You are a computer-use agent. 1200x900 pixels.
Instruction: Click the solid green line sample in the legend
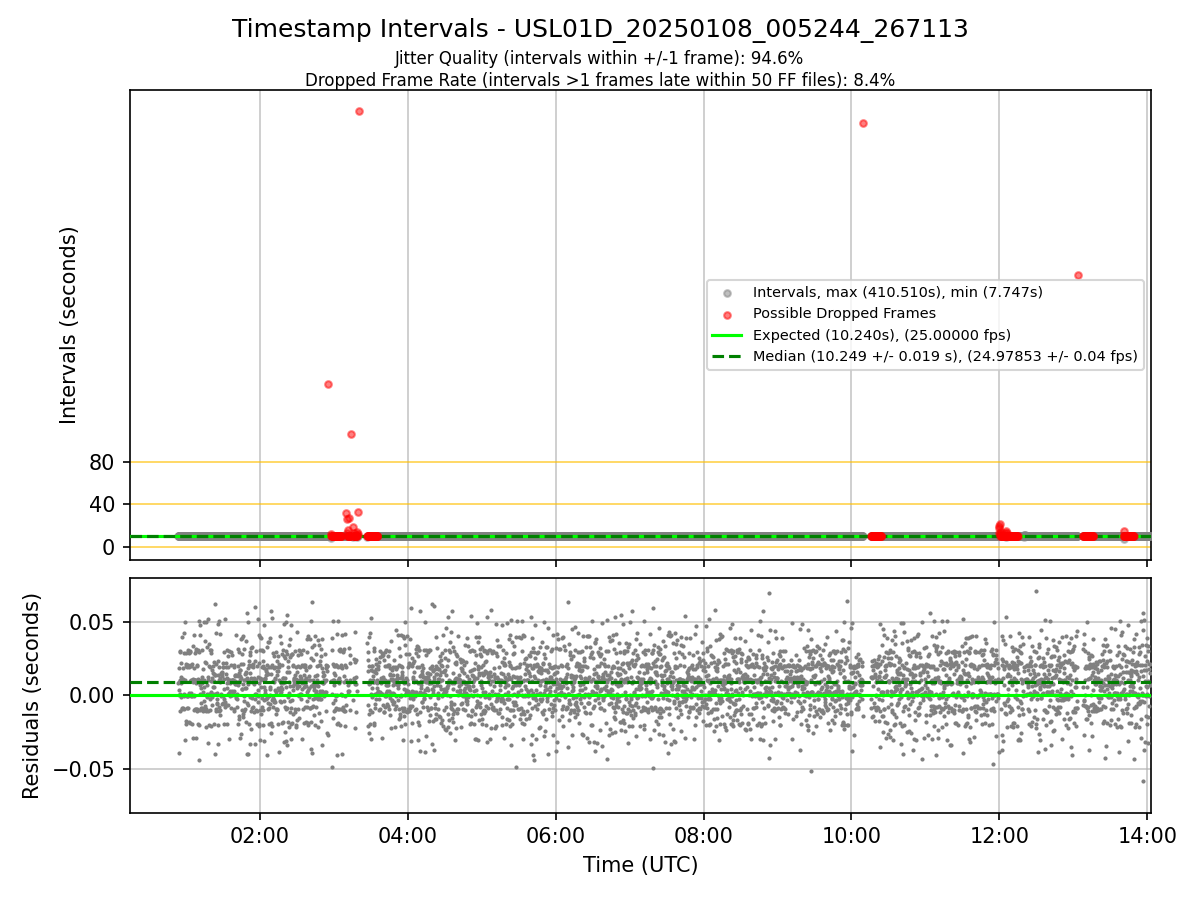[727, 335]
